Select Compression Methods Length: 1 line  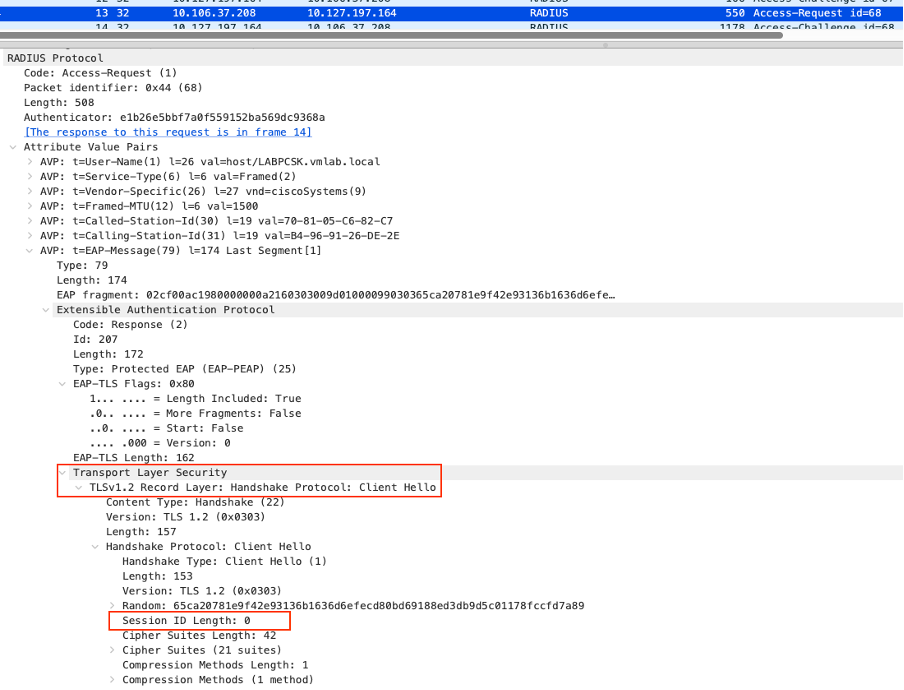click(215, 665)
